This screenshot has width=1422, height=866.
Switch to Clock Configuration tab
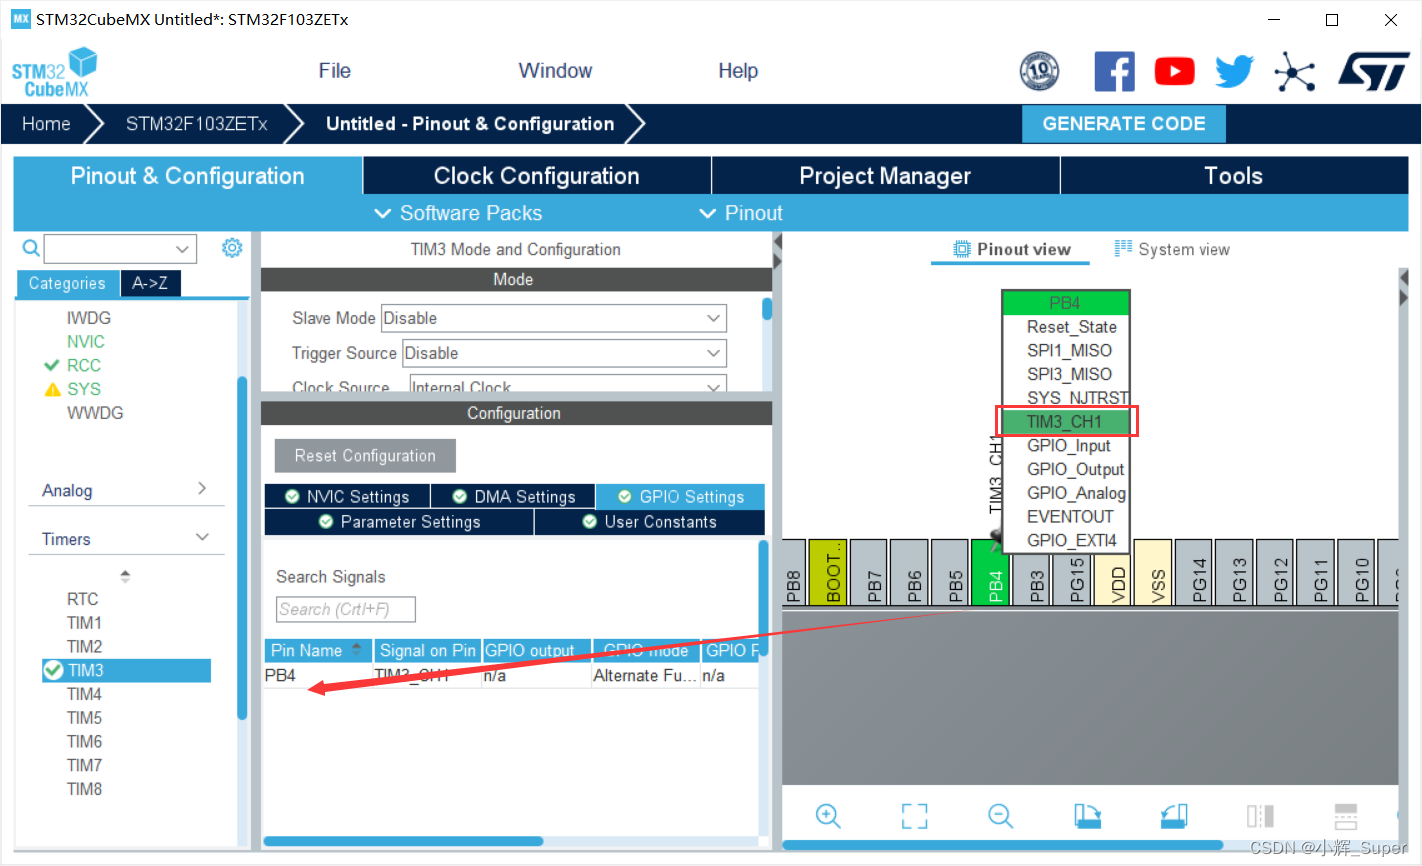click(x=536, y=176)
